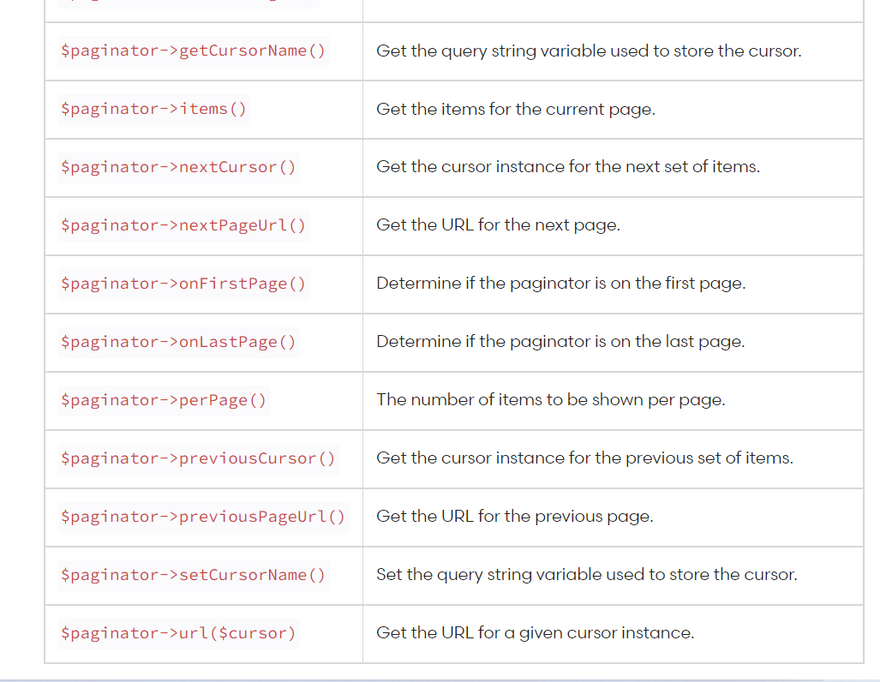
Task: Click the $paginator->onFirstPage() method code
Action: pos(183,284)
